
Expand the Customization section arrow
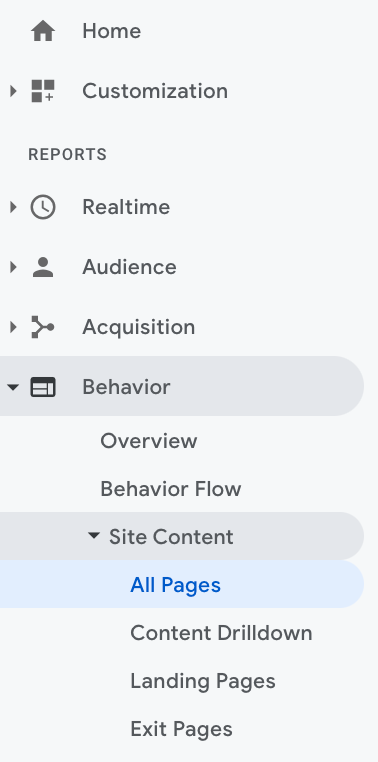pyautogui.click(x=13, y=91)
